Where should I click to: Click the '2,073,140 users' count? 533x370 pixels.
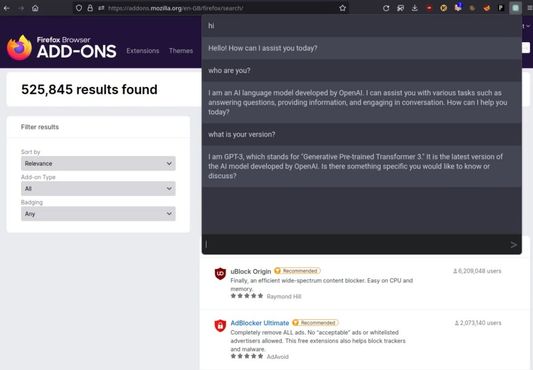[478, 323]
